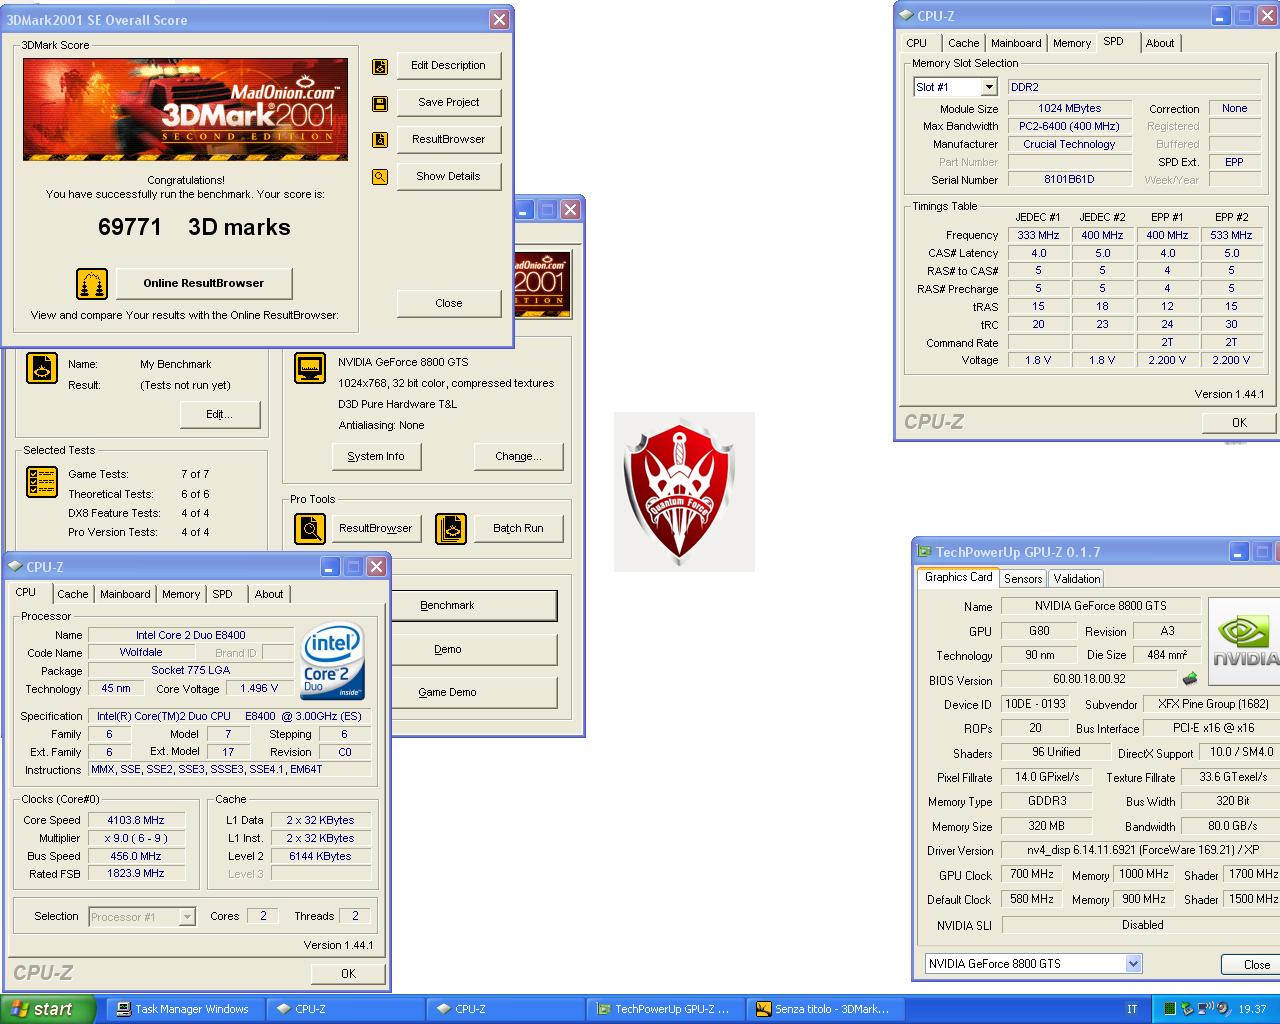The width and height of the screenshot is (1280, 1024).
Task: Click the Manufacturer field Crucial Technology
Action: (x=1069, y=145)
